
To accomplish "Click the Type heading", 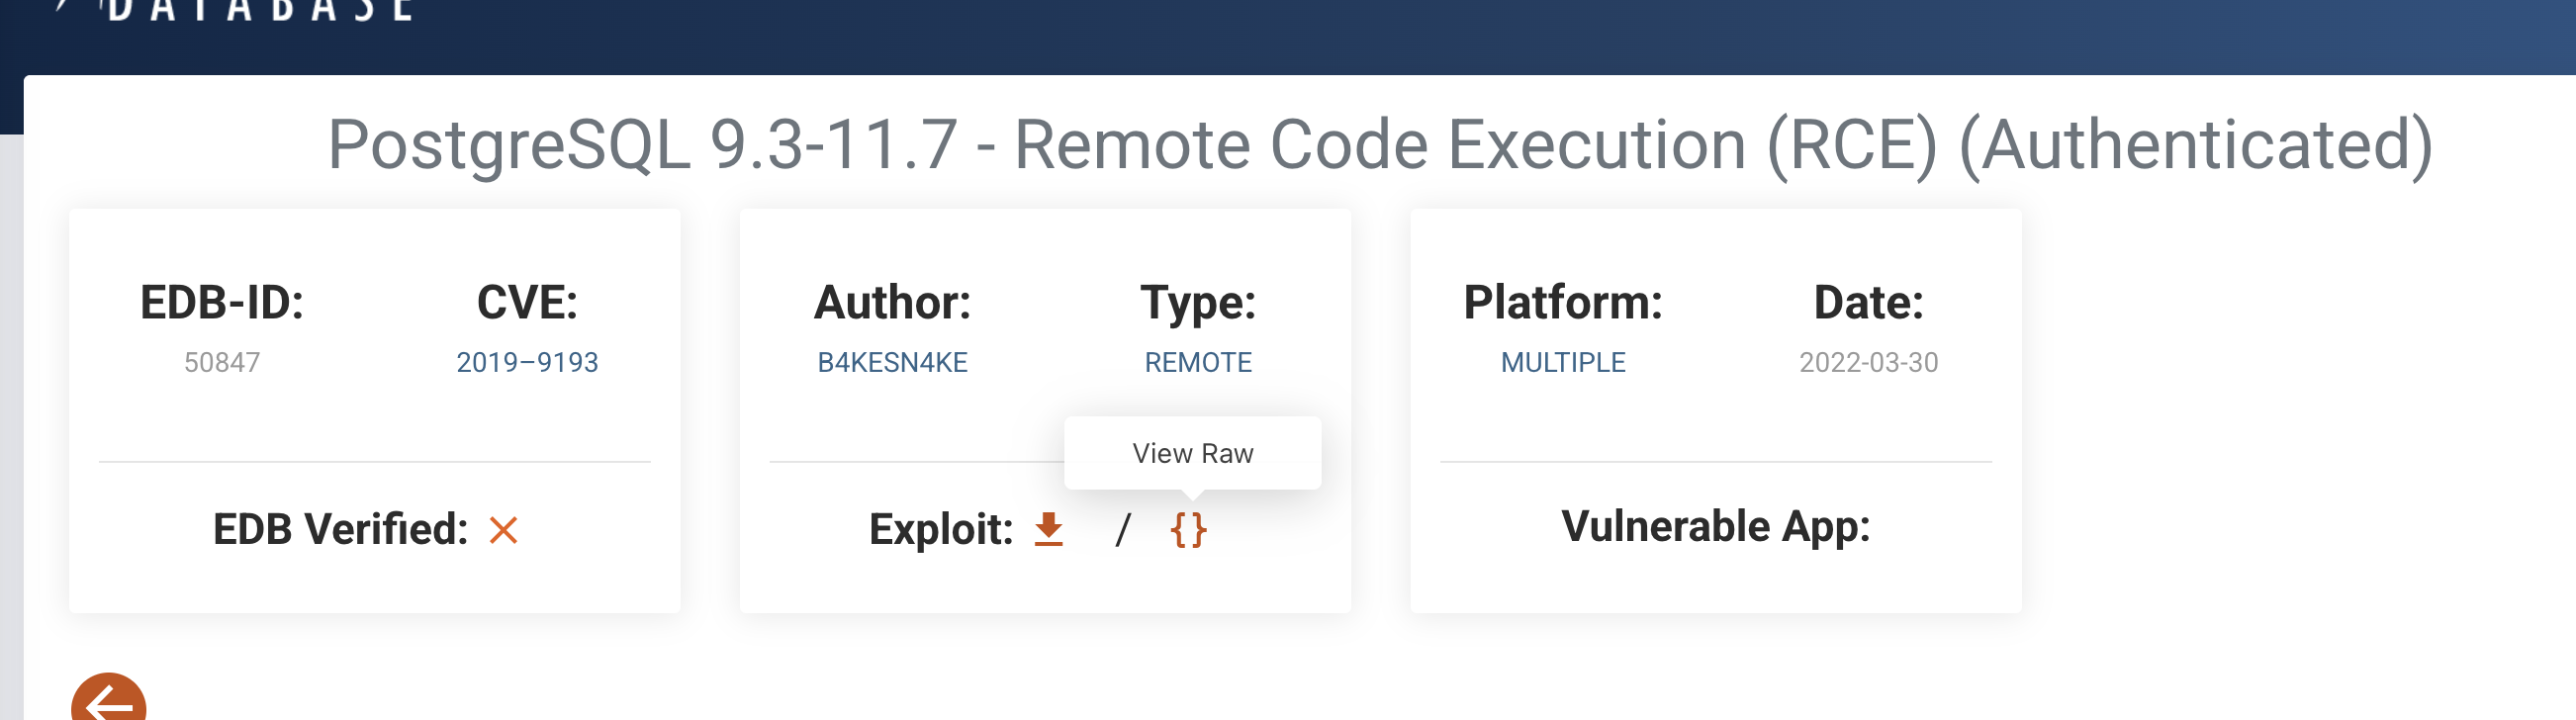I will tap(1198, 302).
